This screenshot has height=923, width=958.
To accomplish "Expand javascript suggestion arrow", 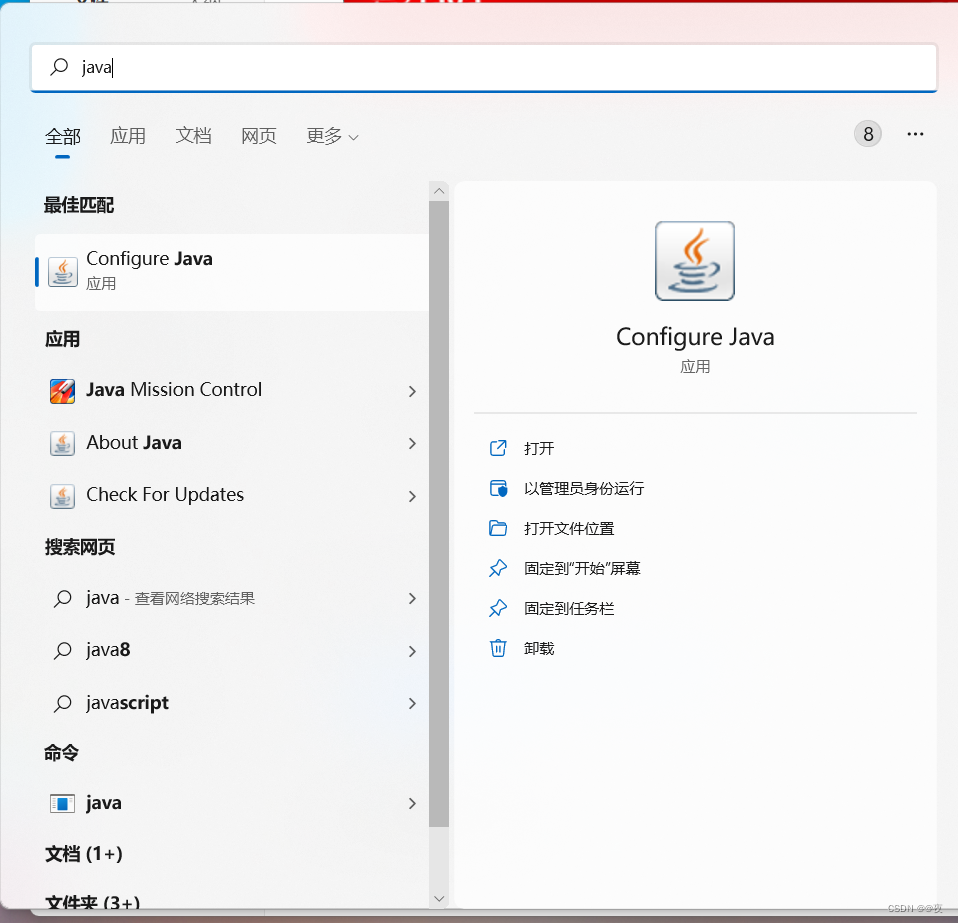I will [x=412, y=704].
